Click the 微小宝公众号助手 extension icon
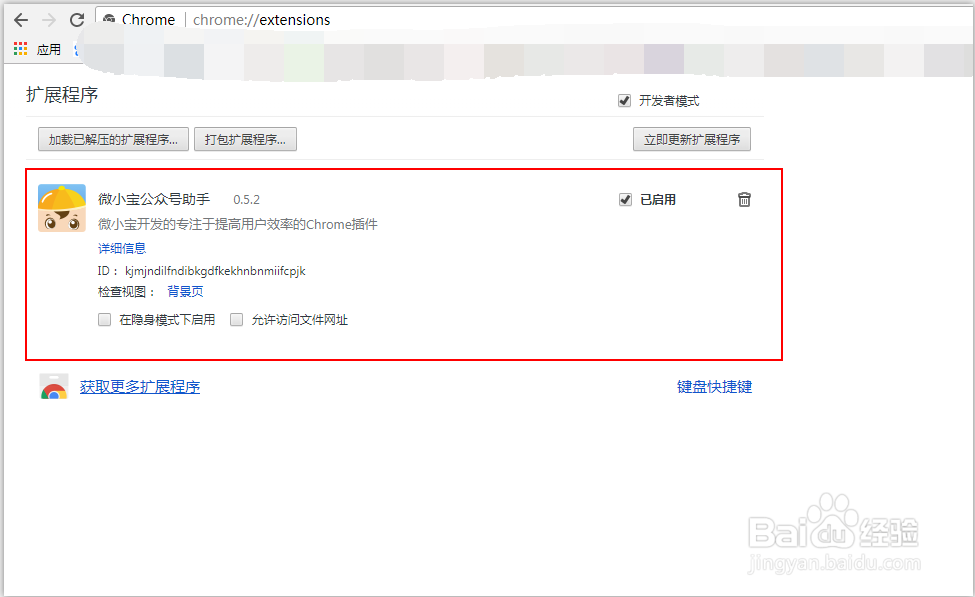975x597 pixels. (x=62, y=208)
